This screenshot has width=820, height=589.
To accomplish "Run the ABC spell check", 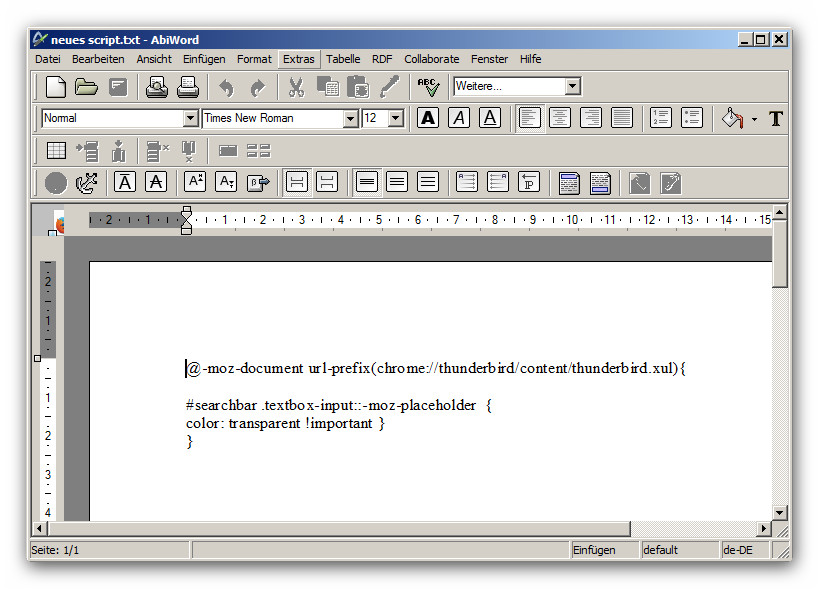I will coord(428,87).
